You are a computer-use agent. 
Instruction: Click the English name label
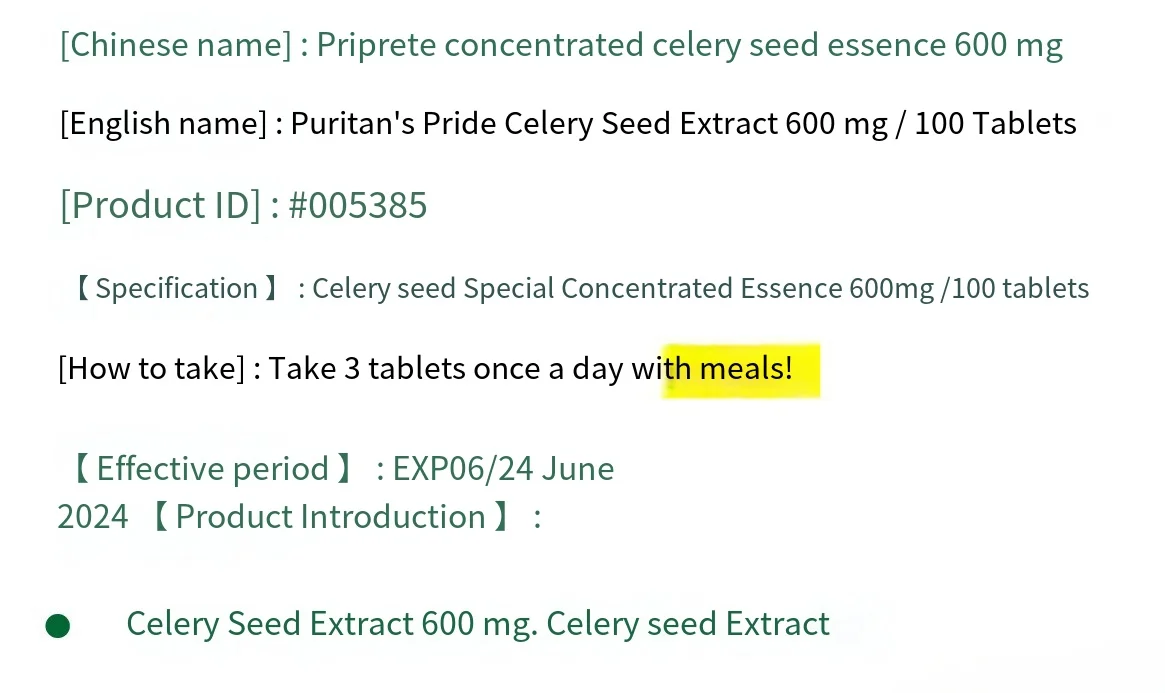[x=163, y=123]
